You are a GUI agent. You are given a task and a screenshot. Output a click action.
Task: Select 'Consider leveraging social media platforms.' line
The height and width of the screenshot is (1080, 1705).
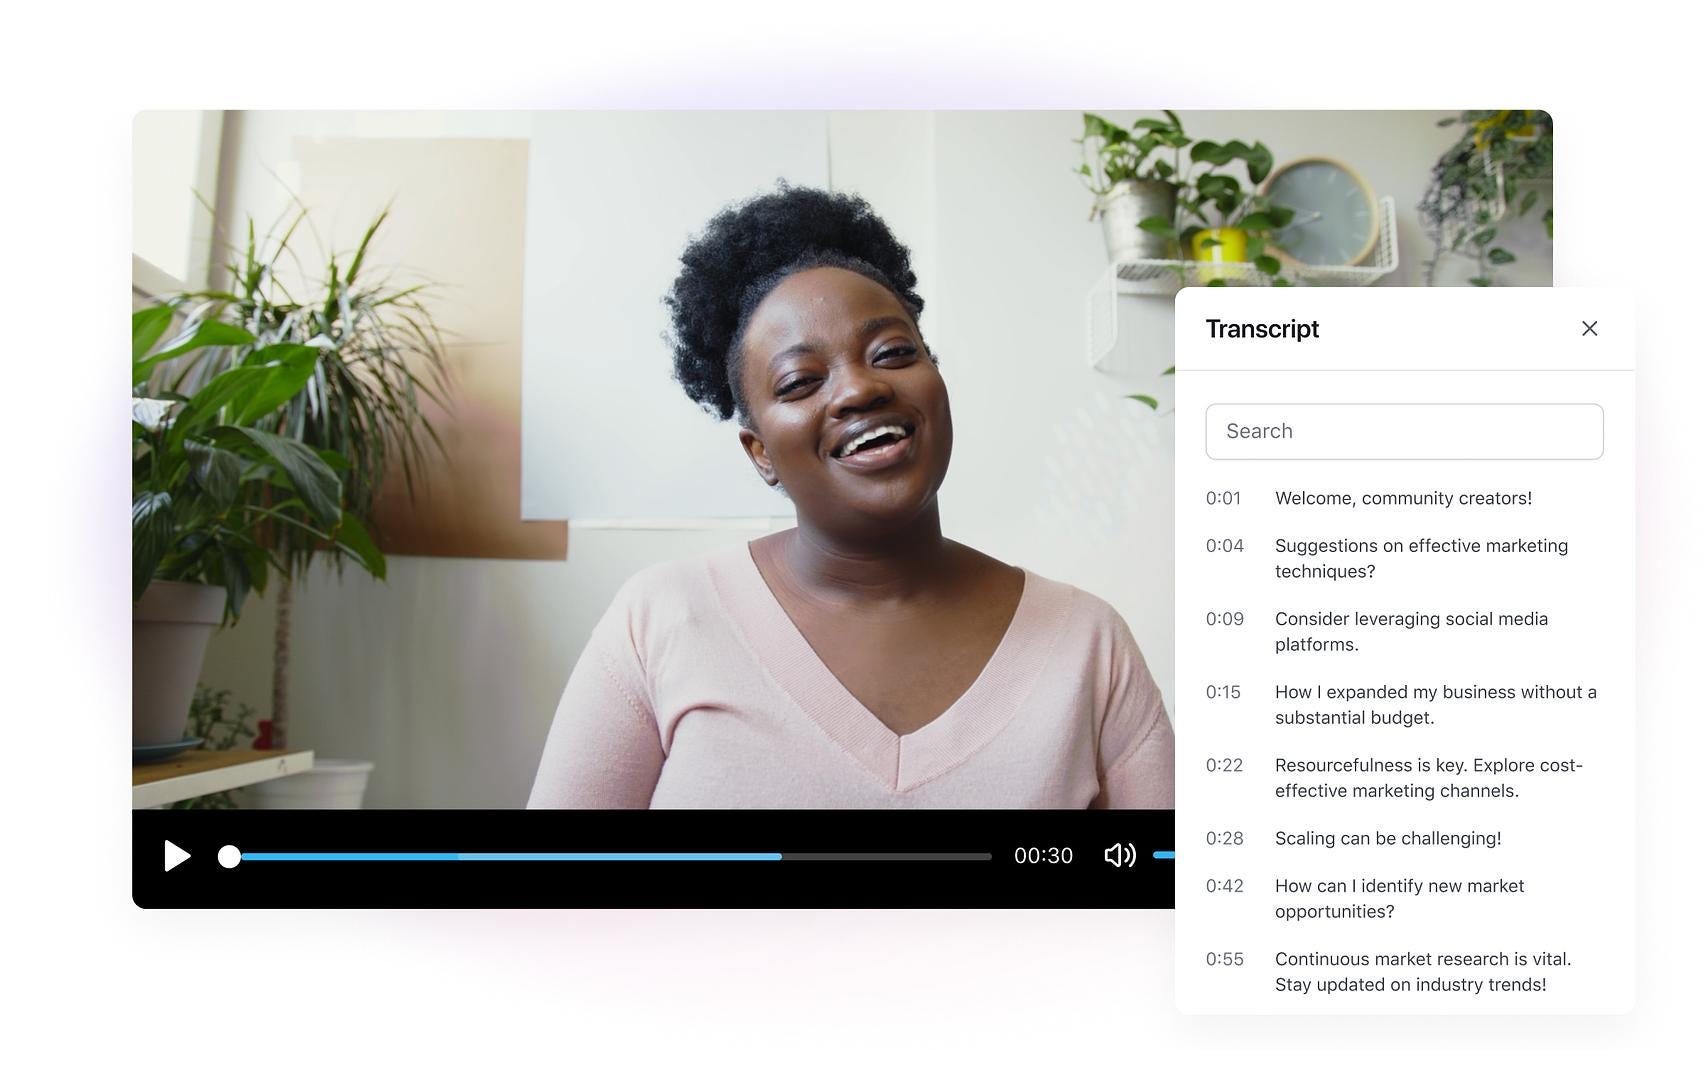click(1411, 632)
